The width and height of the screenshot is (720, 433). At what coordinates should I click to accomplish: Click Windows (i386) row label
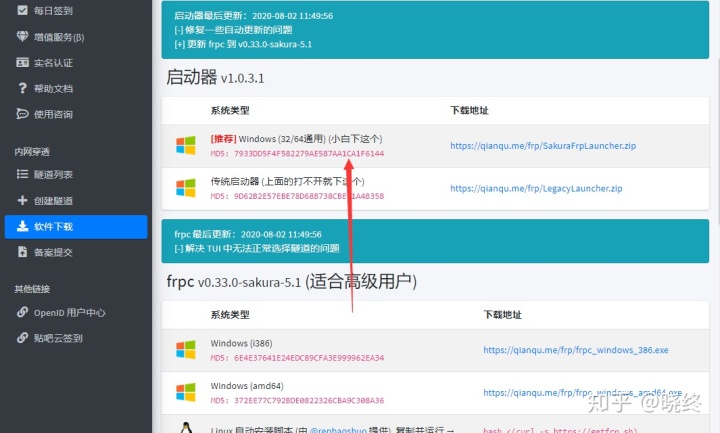click(242, 343)
